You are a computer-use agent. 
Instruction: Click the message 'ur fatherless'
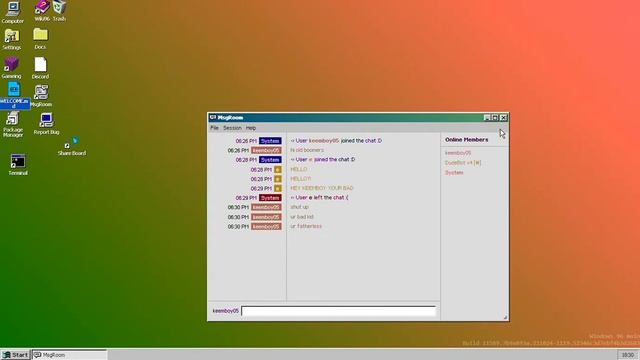[306, 226]
